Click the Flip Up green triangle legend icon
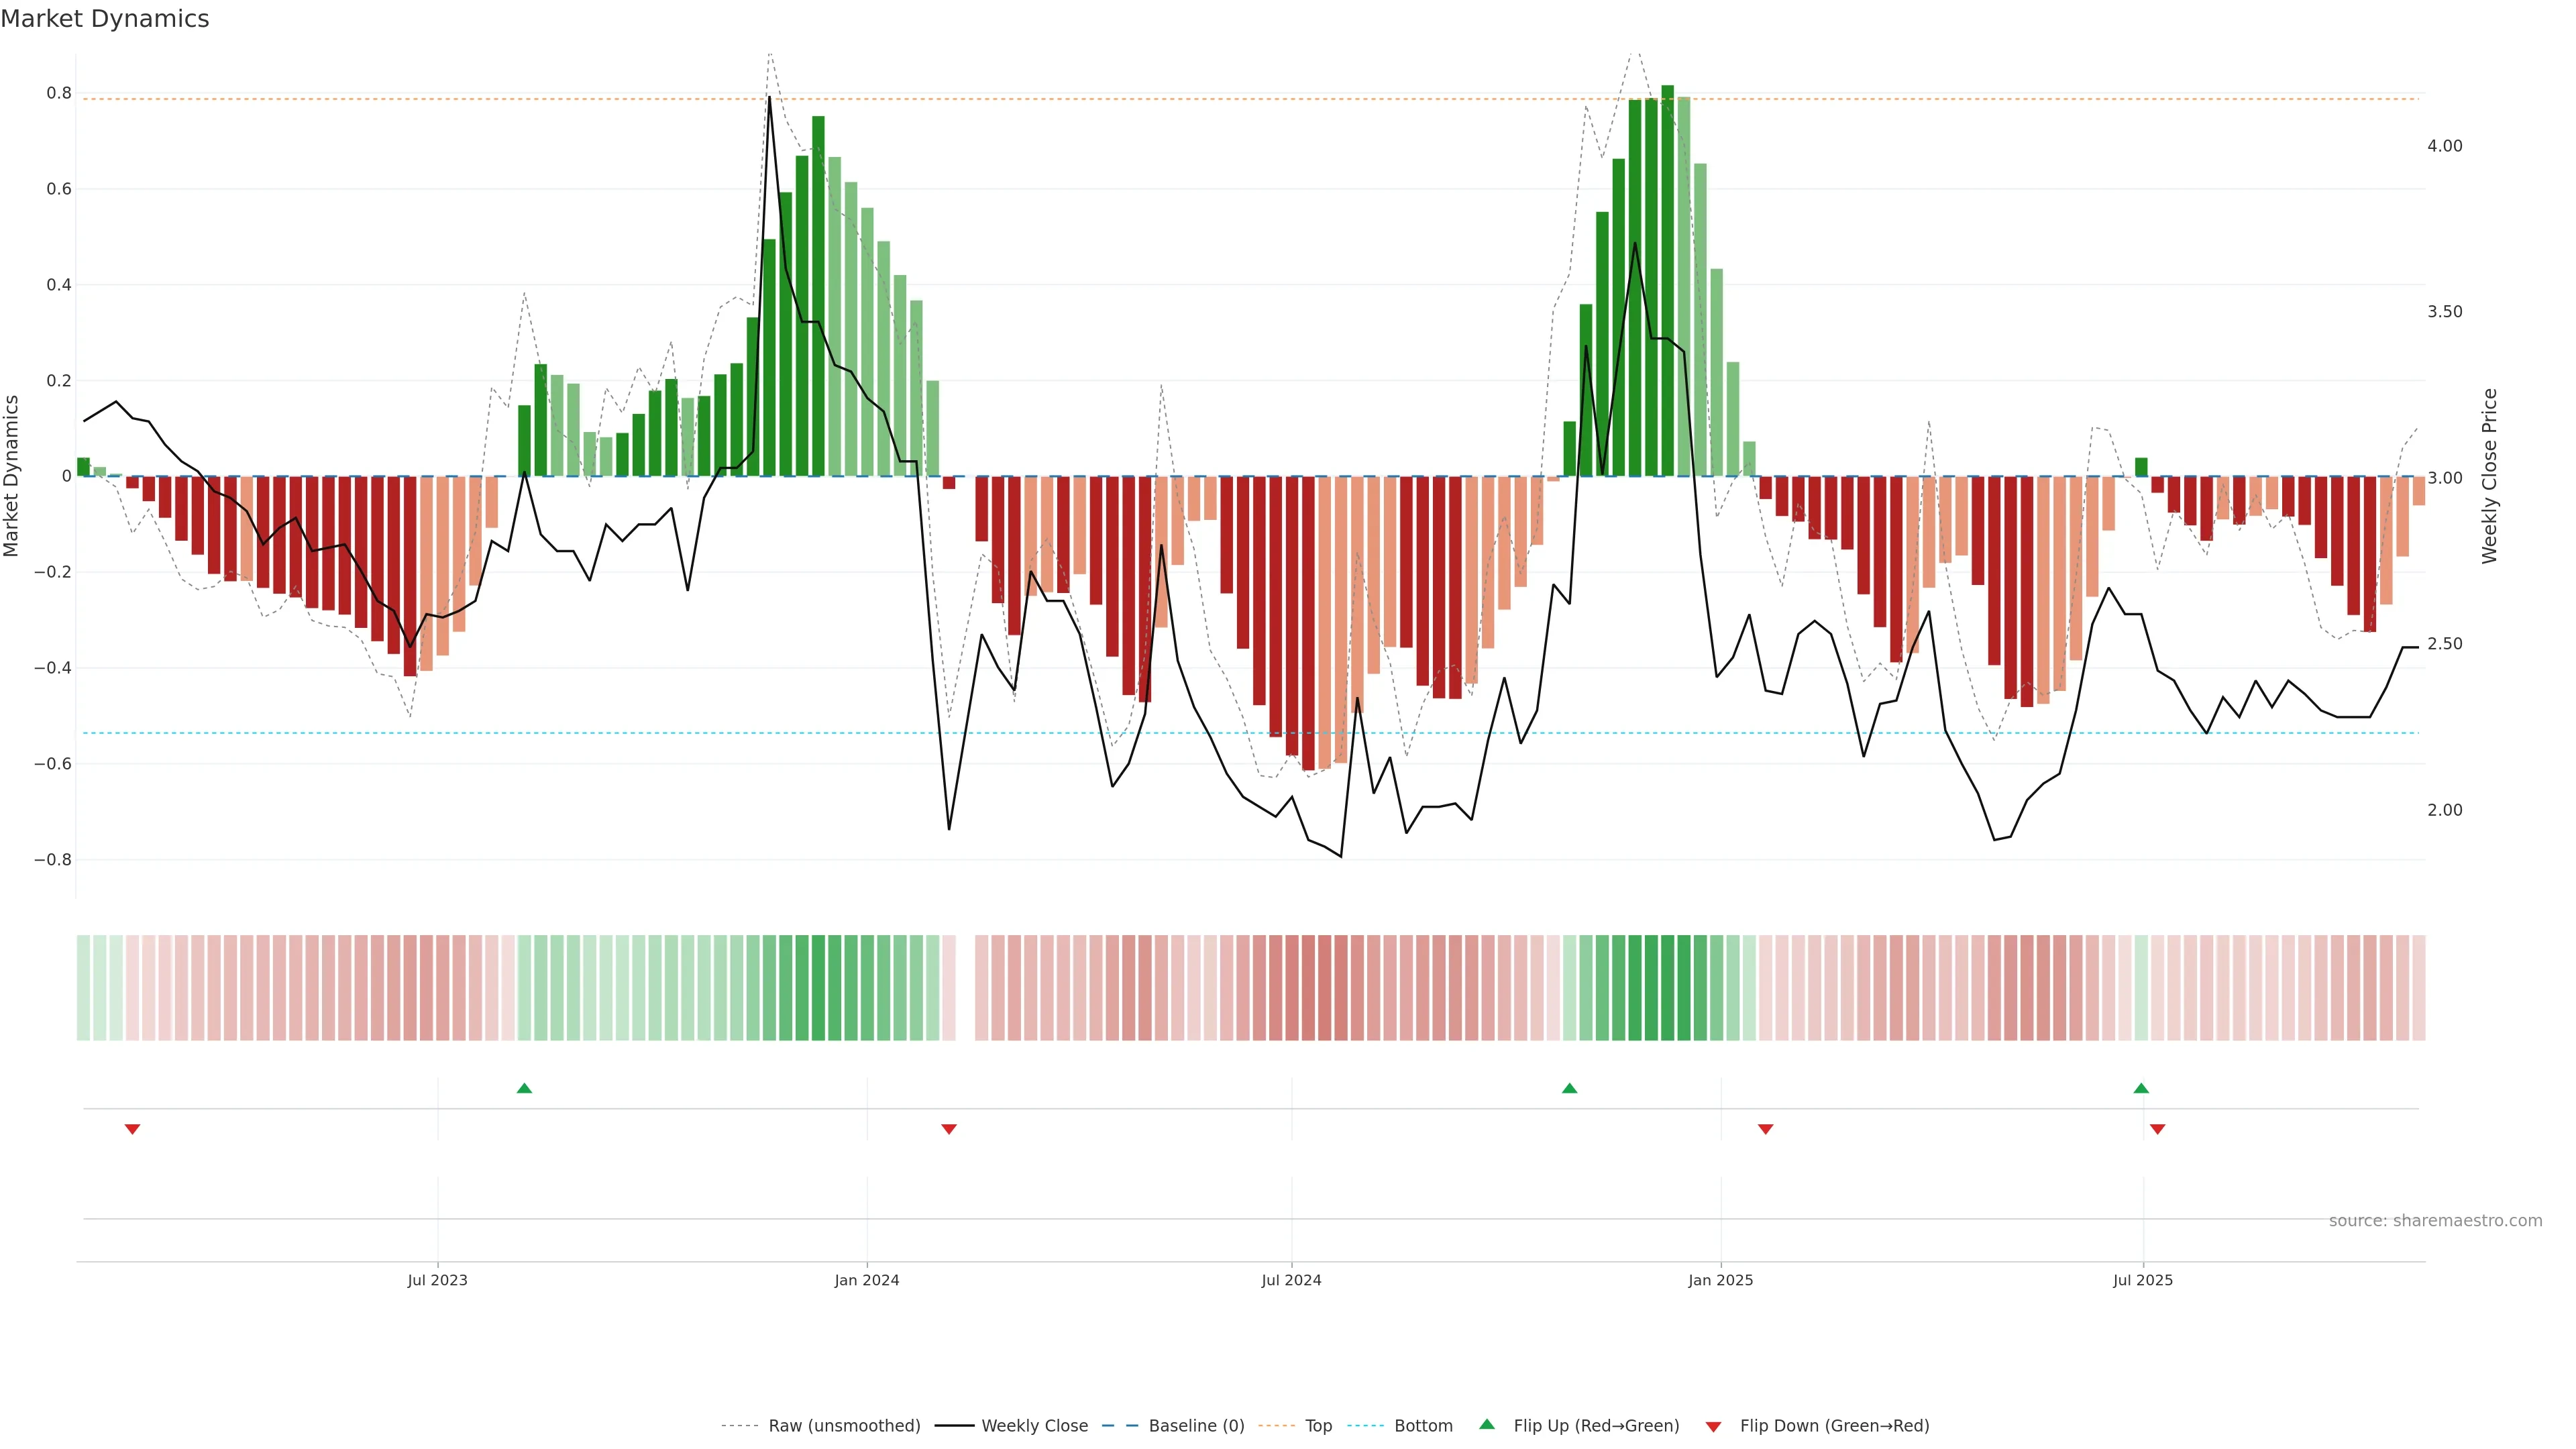The height and width of the screenshot is (1449, 2576). [1487, 1424]
